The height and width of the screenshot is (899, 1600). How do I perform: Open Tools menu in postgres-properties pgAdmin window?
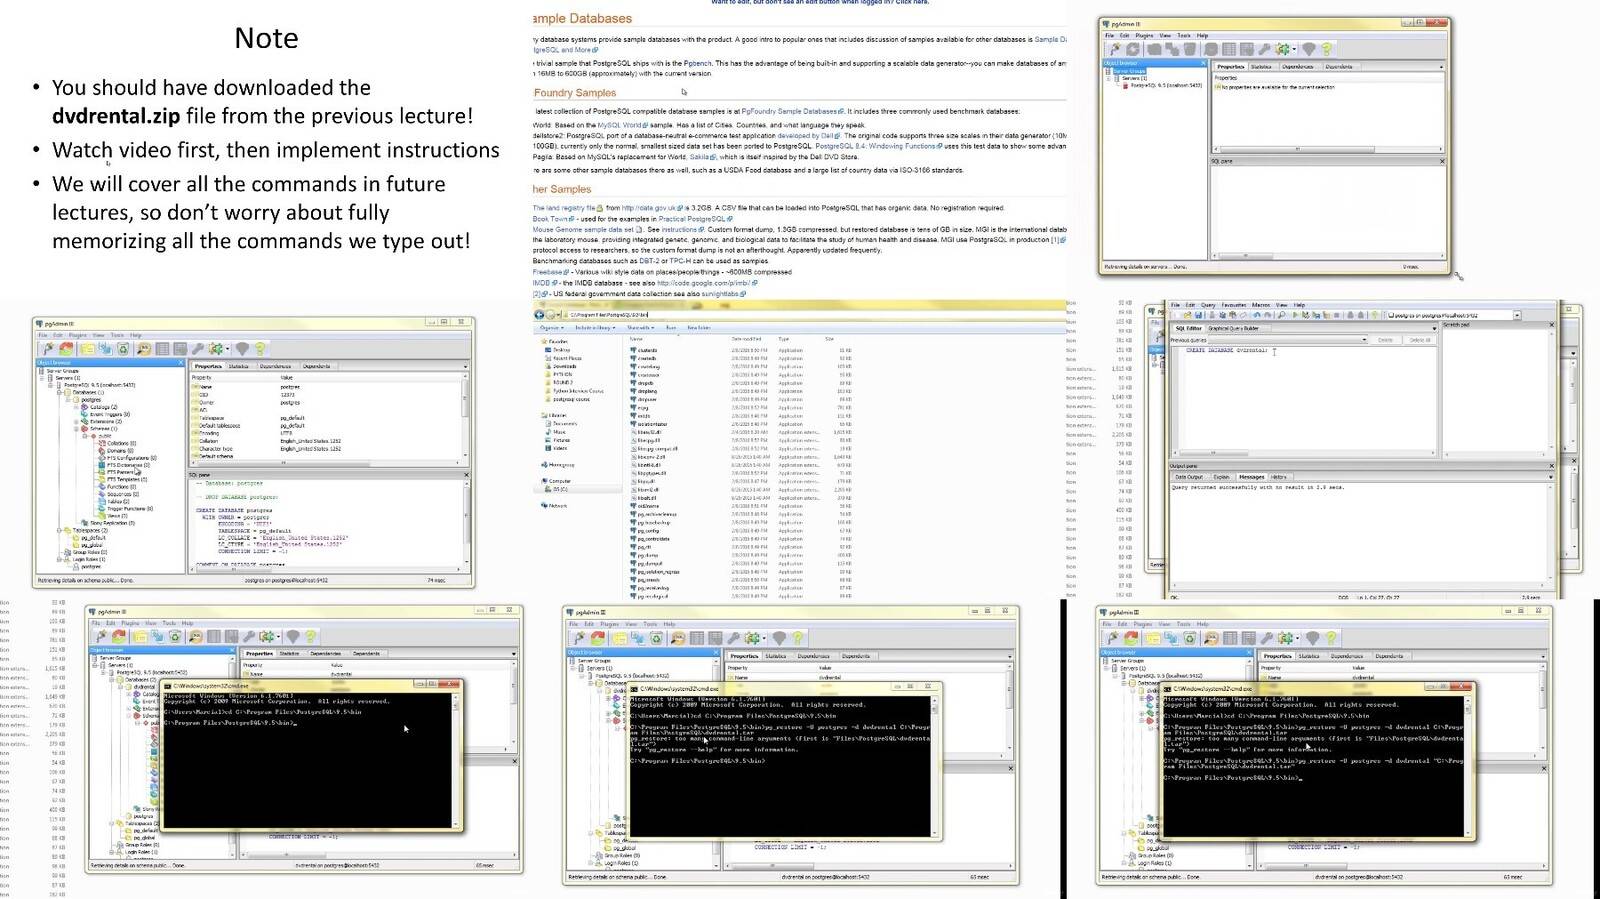117,335
